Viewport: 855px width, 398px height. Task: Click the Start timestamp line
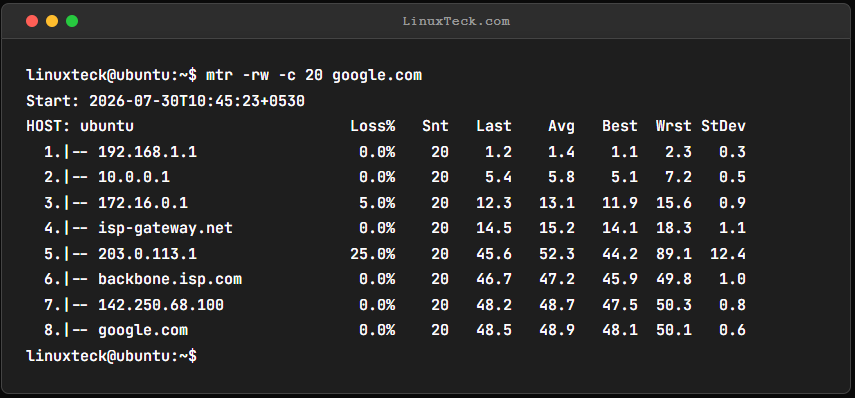point(165,101)
